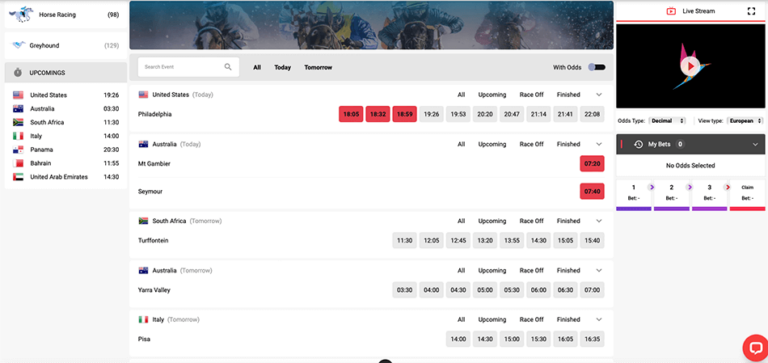This screenshot has width=768, height=363.
Task: Select the All date filter tab
Action: tap(257, 68)
